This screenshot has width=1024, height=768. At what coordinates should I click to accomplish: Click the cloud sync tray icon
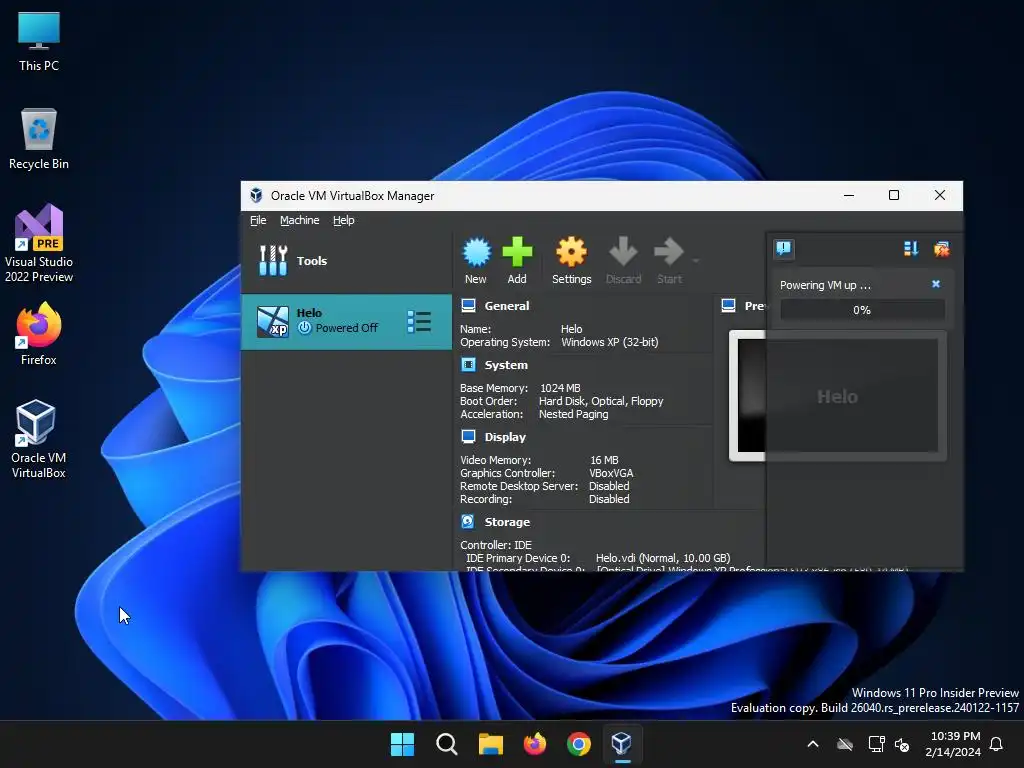845,744
